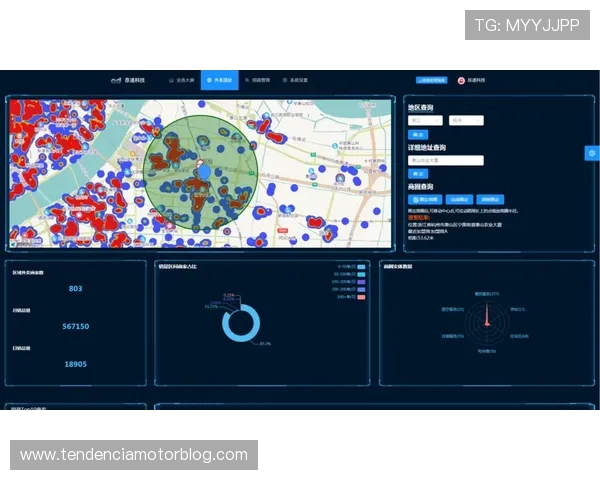600x480 pixels.
Task: Click the third business-circle query button
Action: tap(488, 199)
